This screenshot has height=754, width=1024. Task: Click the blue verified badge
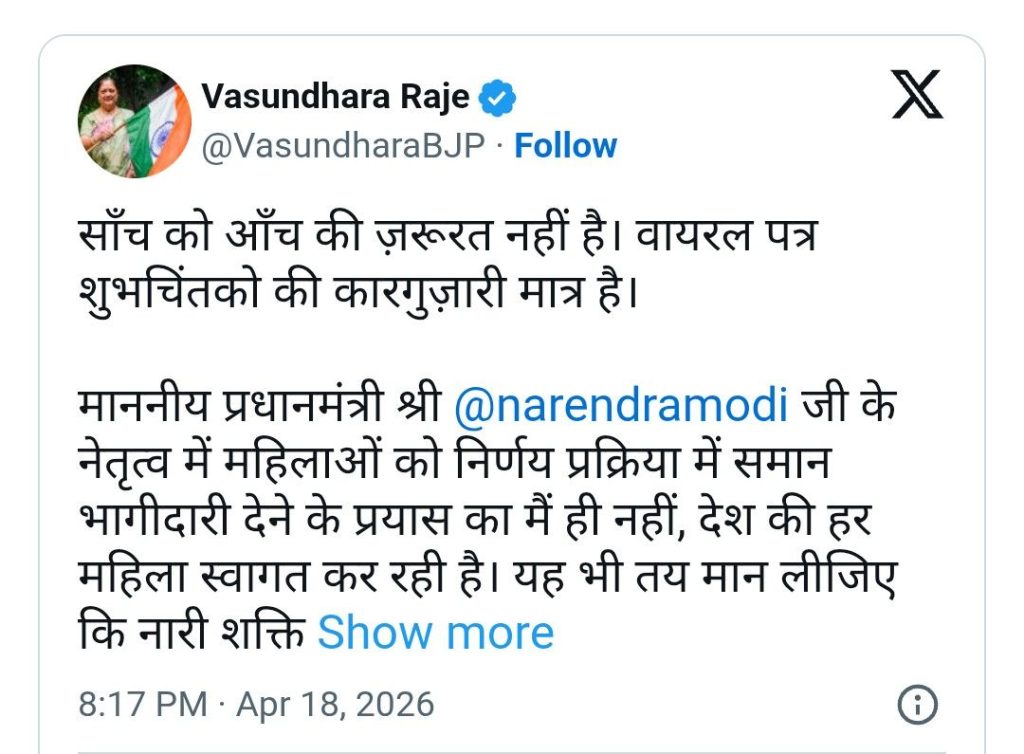[499, 97]
